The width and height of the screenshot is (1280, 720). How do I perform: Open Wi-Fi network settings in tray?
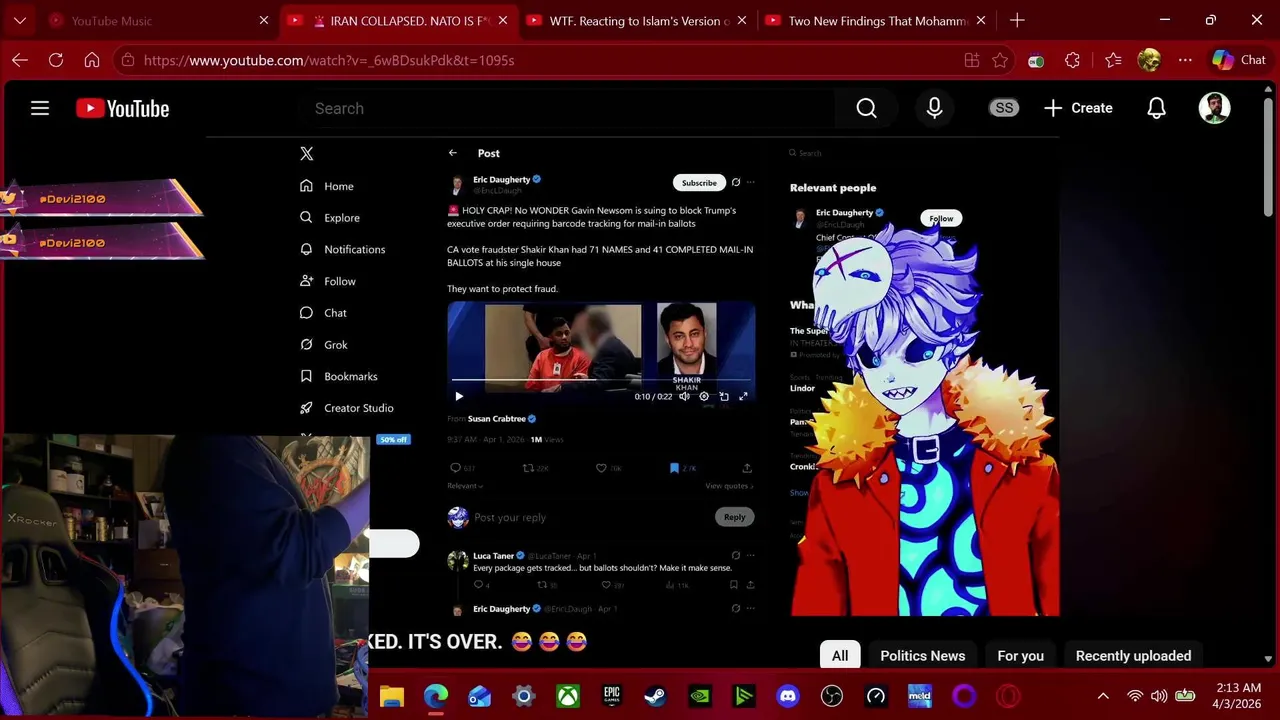1135,696
